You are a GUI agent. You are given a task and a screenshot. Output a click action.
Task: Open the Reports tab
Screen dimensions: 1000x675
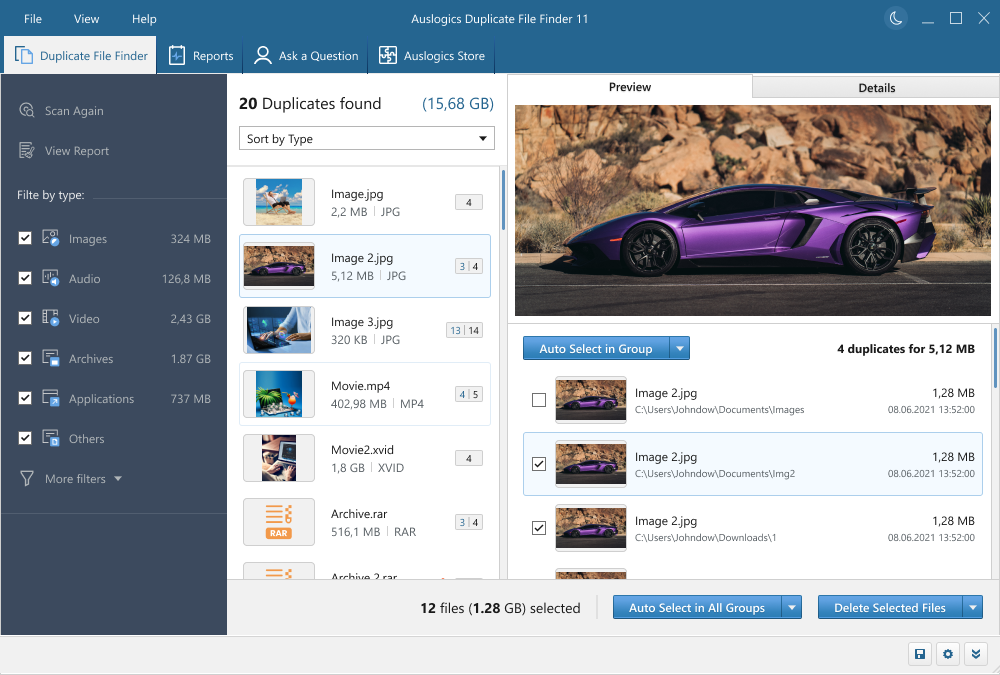coord(201,56)
